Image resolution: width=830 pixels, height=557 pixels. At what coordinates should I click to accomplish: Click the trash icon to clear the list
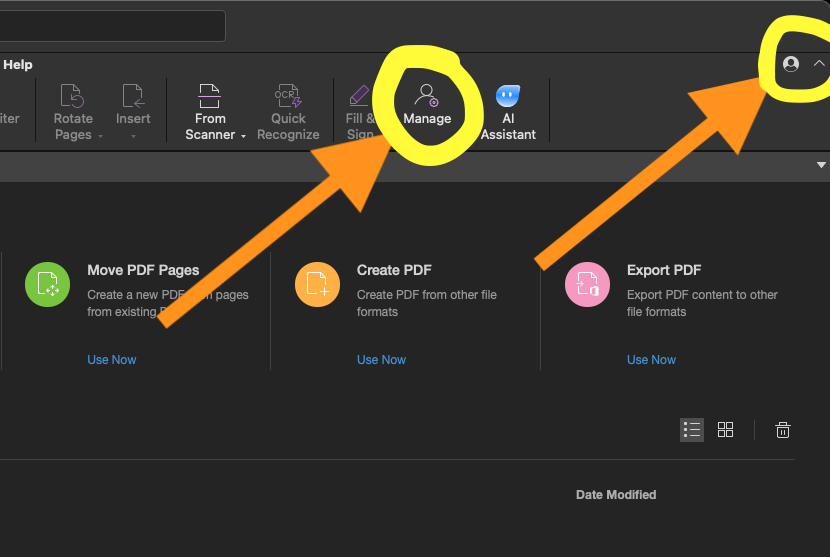[783, 430]
